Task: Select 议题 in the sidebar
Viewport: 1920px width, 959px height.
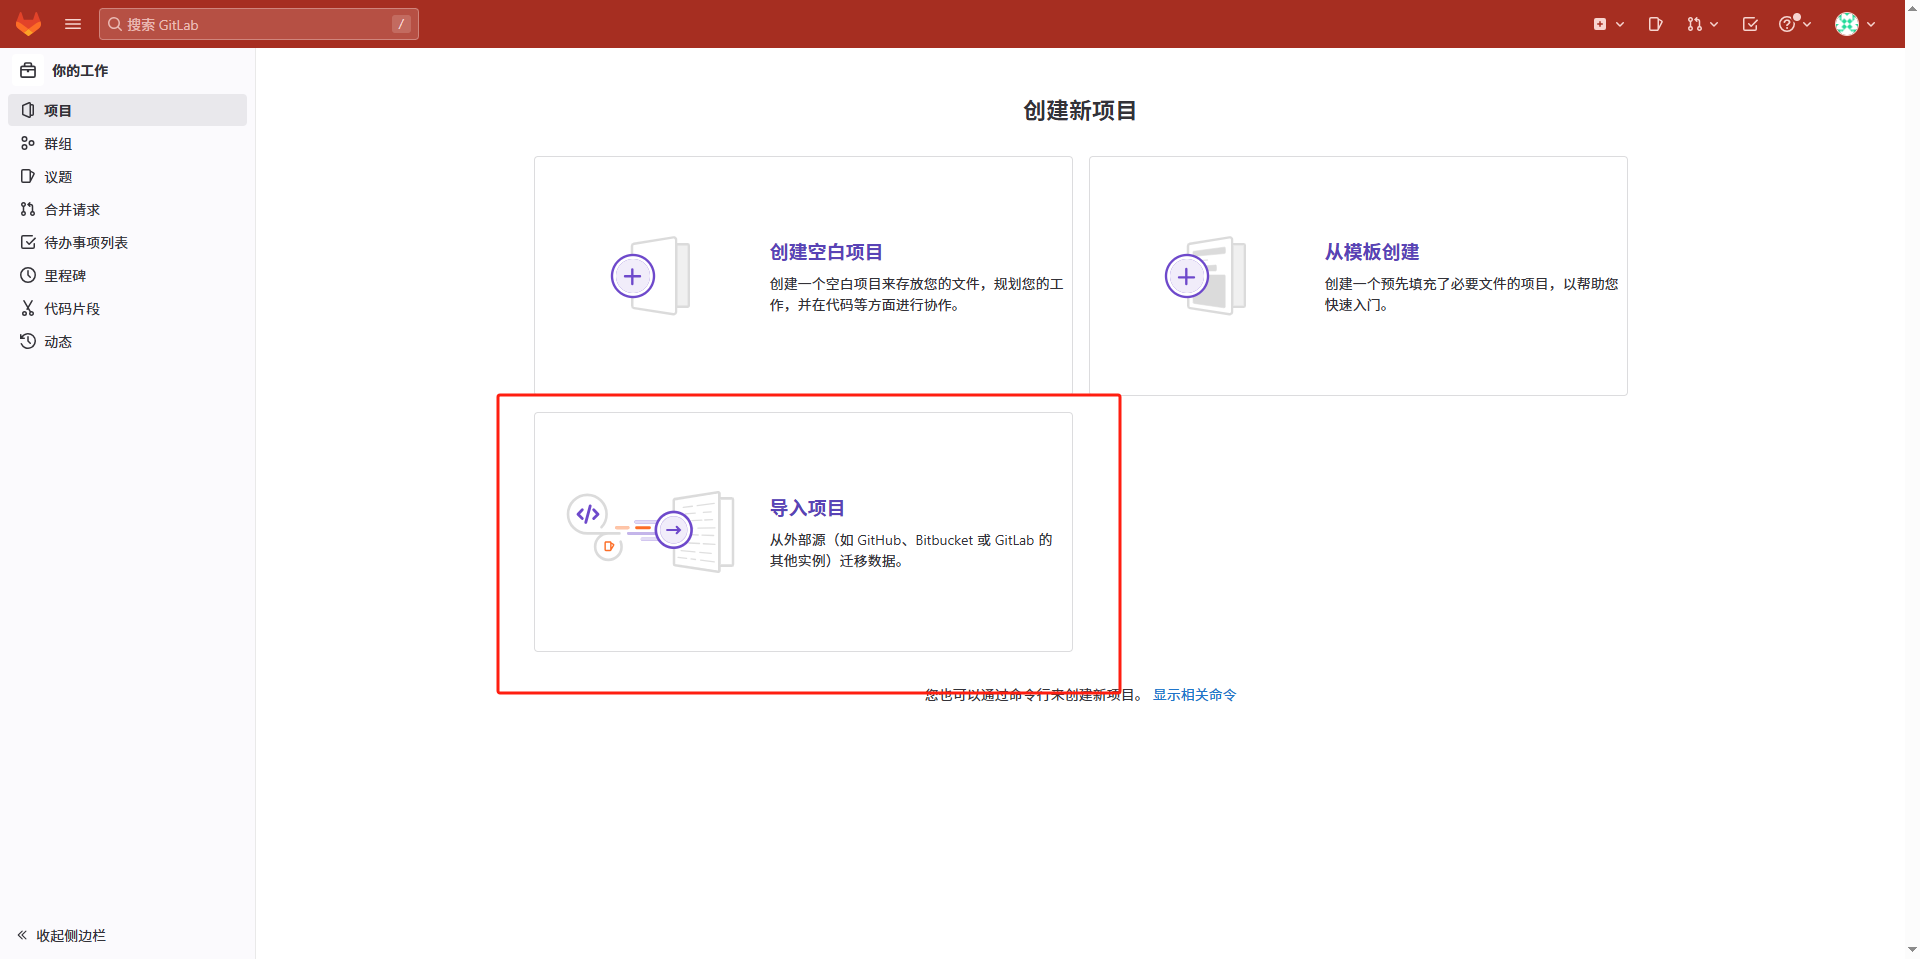Action: click(127, 176)
